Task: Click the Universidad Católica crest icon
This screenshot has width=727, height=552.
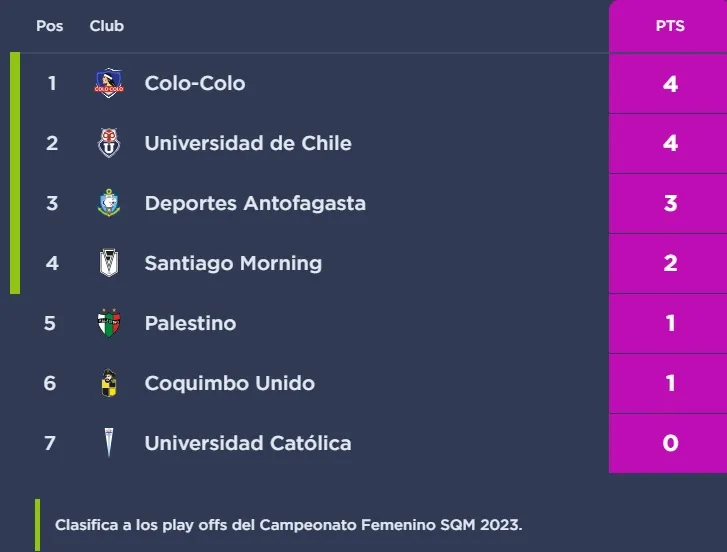Action: pos(108,443)
